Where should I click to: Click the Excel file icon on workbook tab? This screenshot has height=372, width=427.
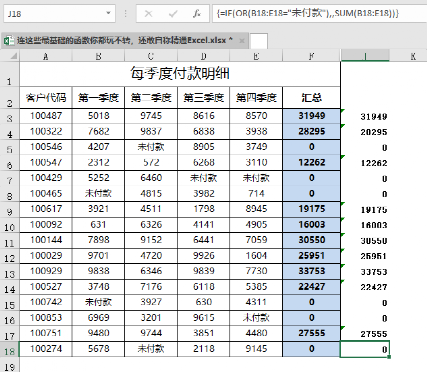(9, 41)
